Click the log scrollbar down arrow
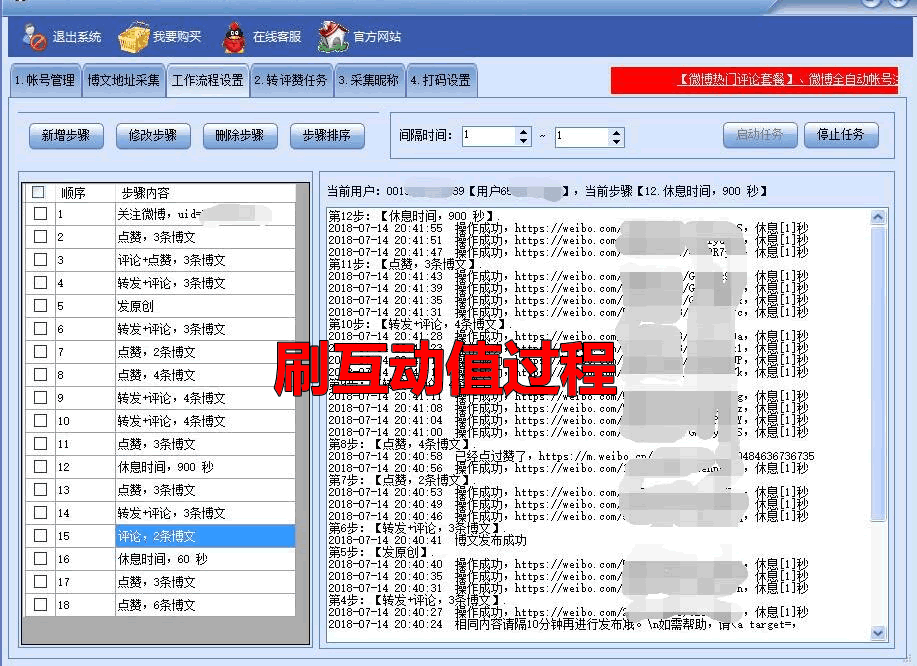The image size is (917, 666). click(878, 633)
